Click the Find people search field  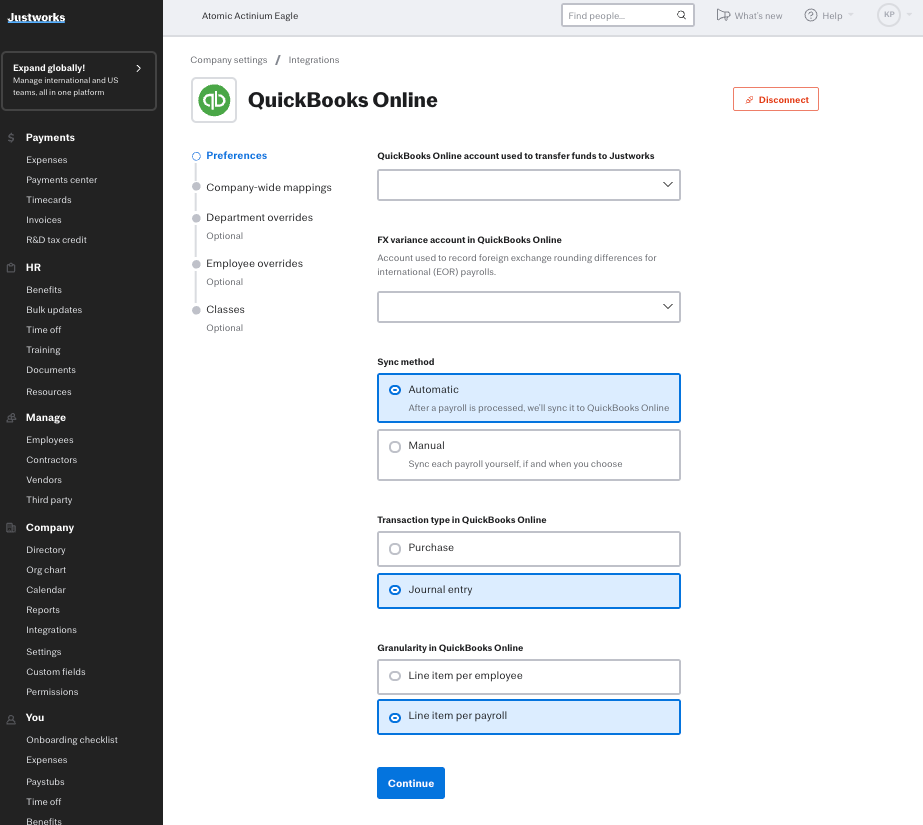coord(617,16)
